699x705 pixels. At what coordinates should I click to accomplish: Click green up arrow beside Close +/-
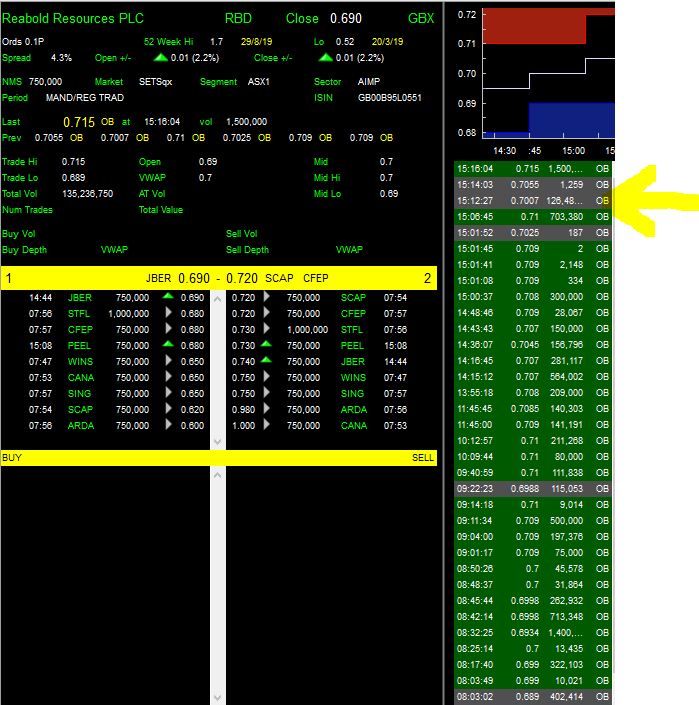325,58
